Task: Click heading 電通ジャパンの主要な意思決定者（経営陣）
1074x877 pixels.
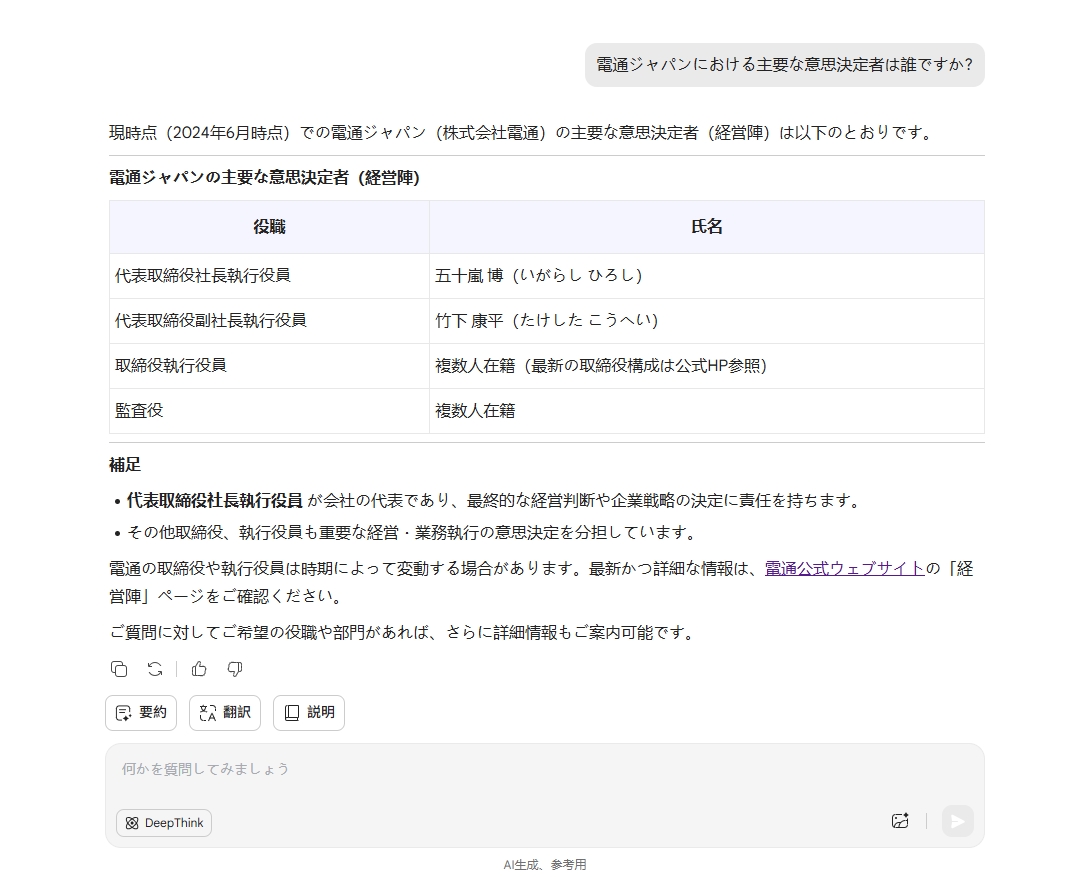Action: coord(264,178)
